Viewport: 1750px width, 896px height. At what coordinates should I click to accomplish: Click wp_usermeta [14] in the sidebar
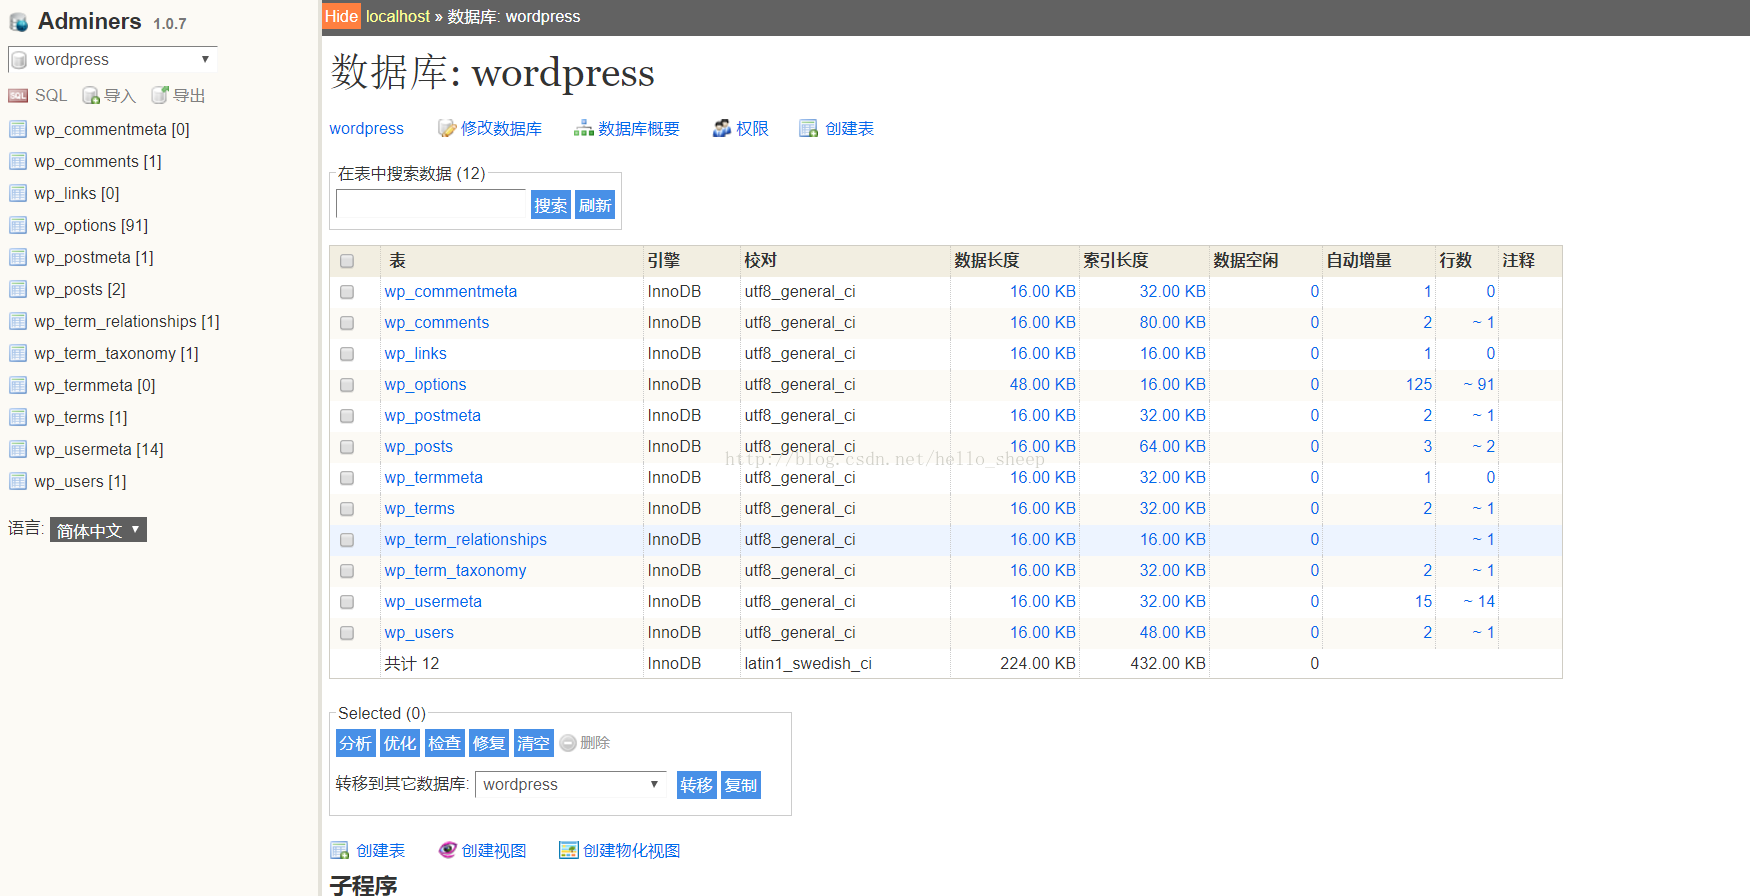[99, 449]
